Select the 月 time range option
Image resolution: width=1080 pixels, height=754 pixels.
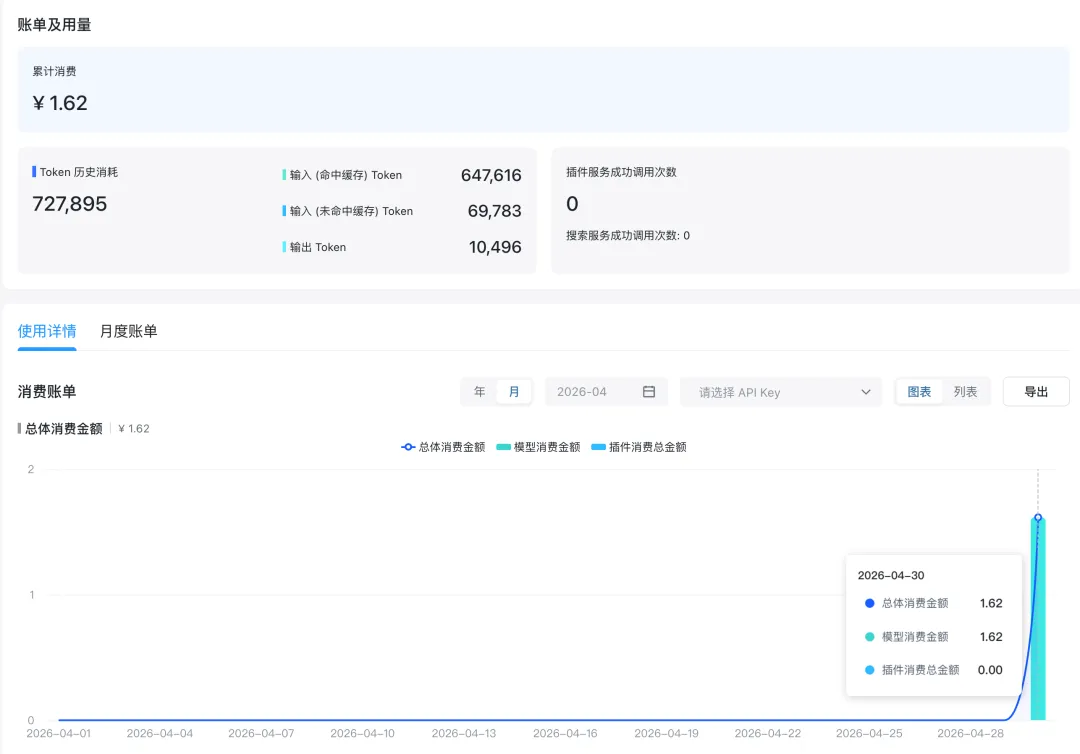click(x=514, y=392)
